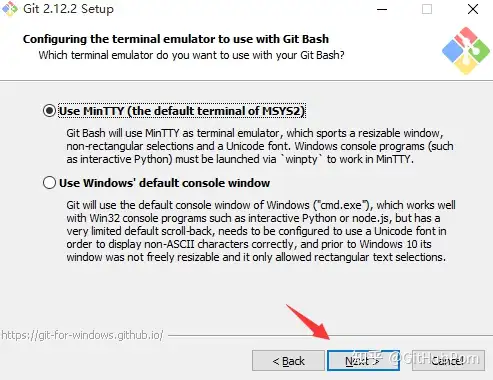
Task: Cancel the Git setup
Action: (x=448, y=360)
